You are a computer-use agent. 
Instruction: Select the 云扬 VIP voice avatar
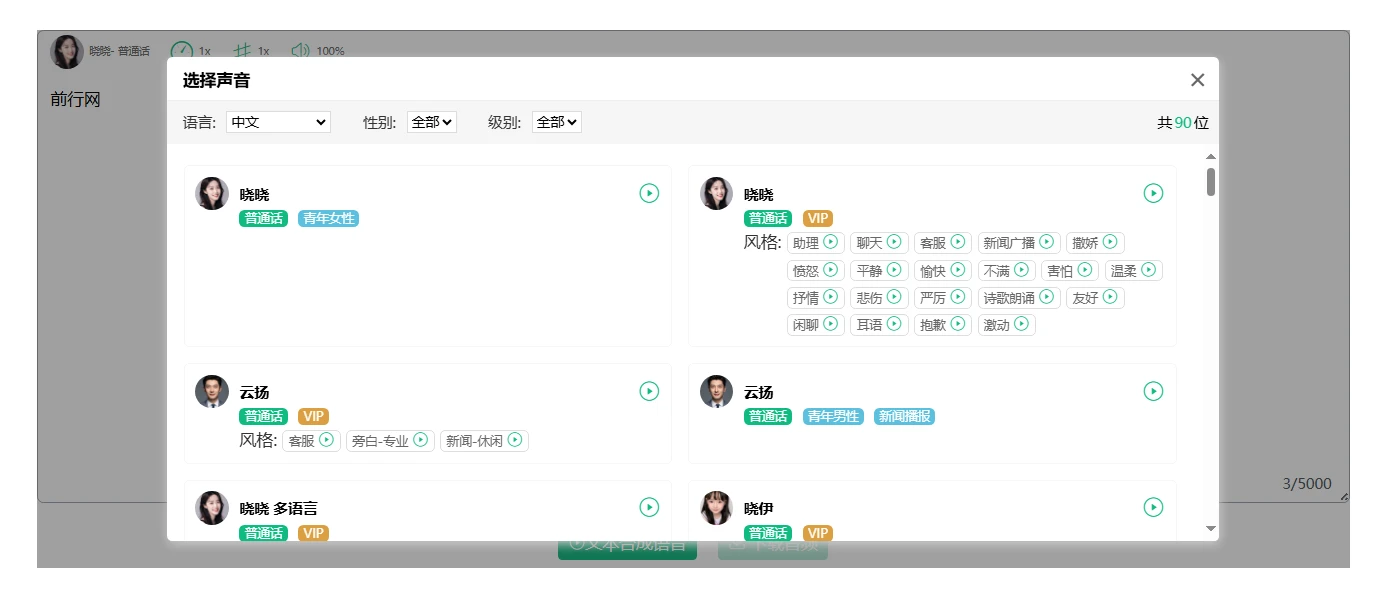click(212, 392)
